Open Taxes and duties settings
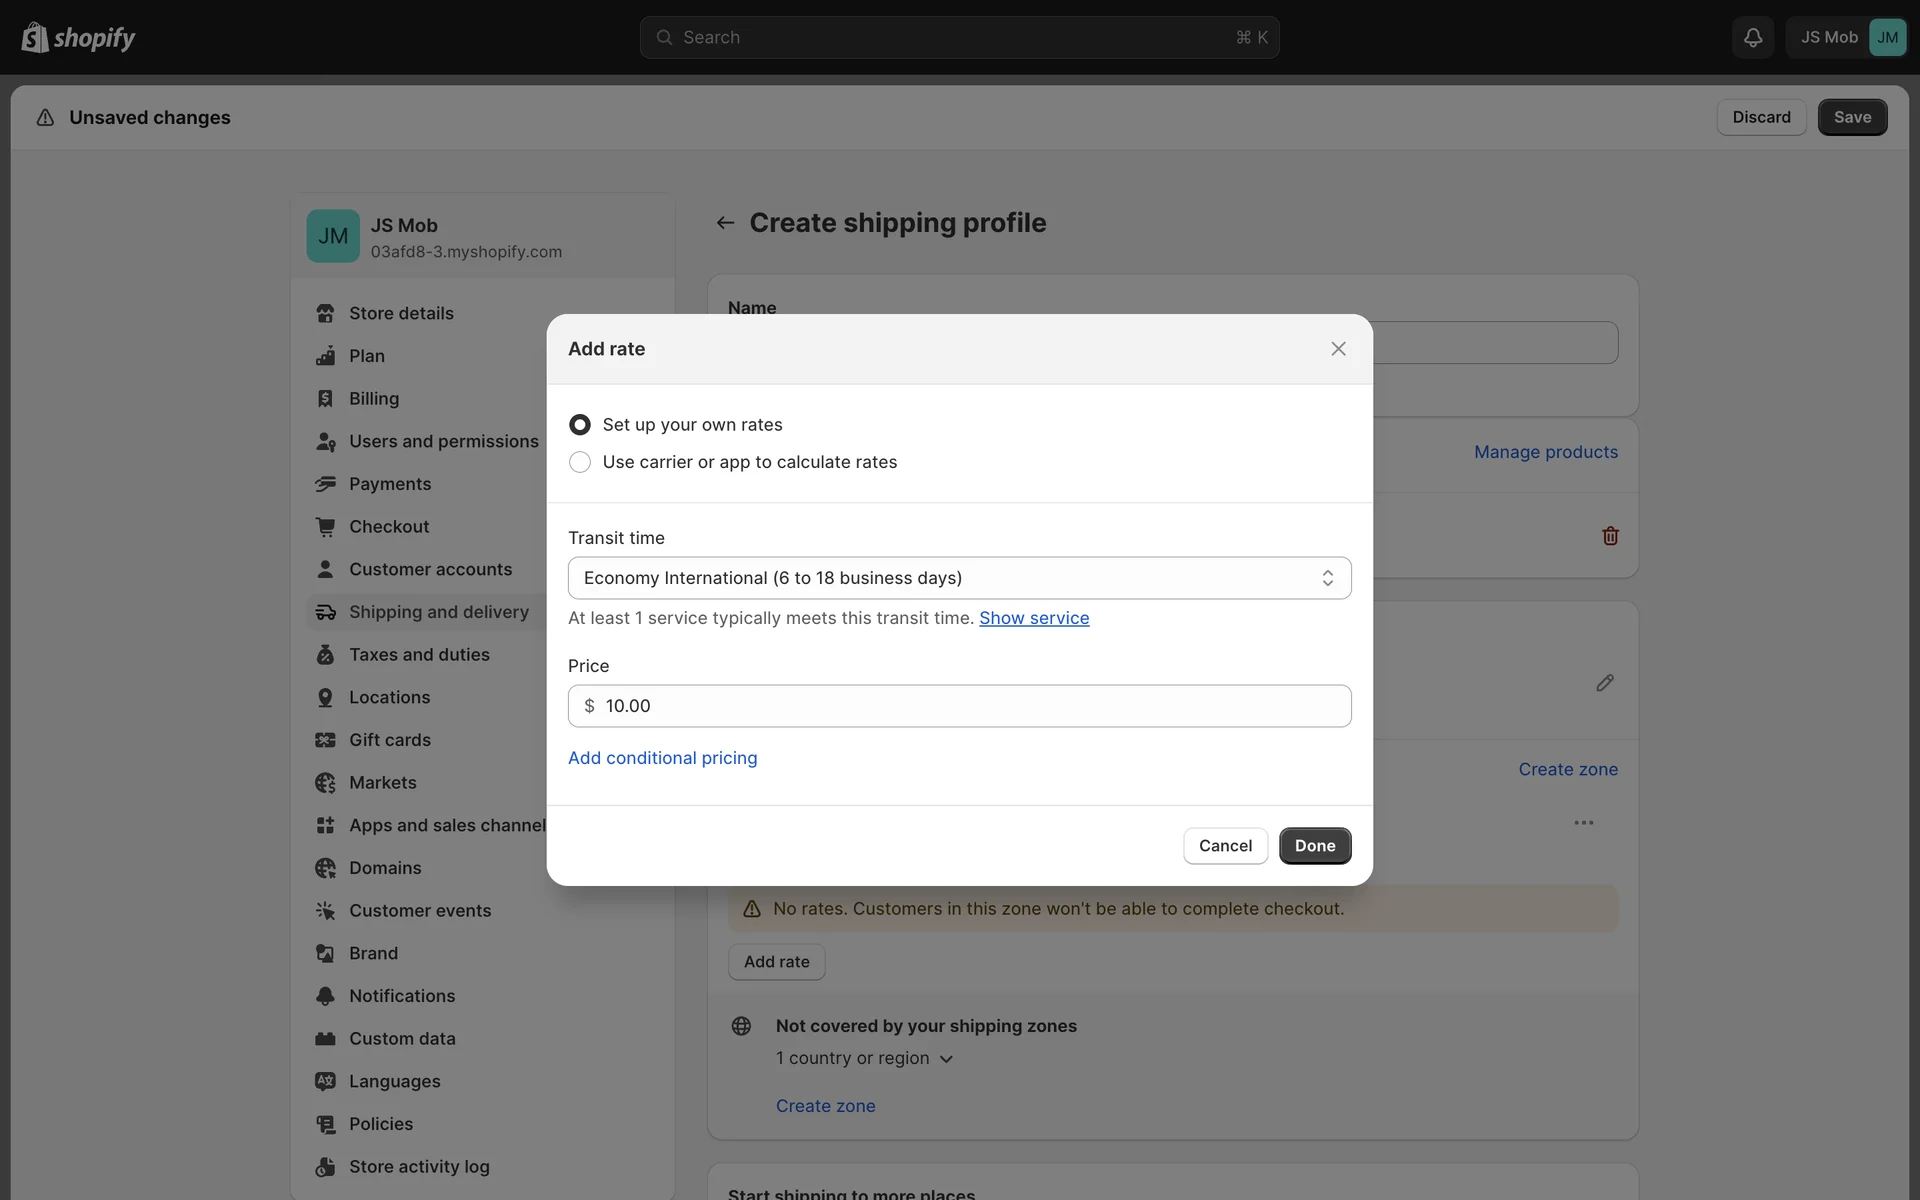Image resolution: width=1920 pixels, height=1200 pixels. 419,655
